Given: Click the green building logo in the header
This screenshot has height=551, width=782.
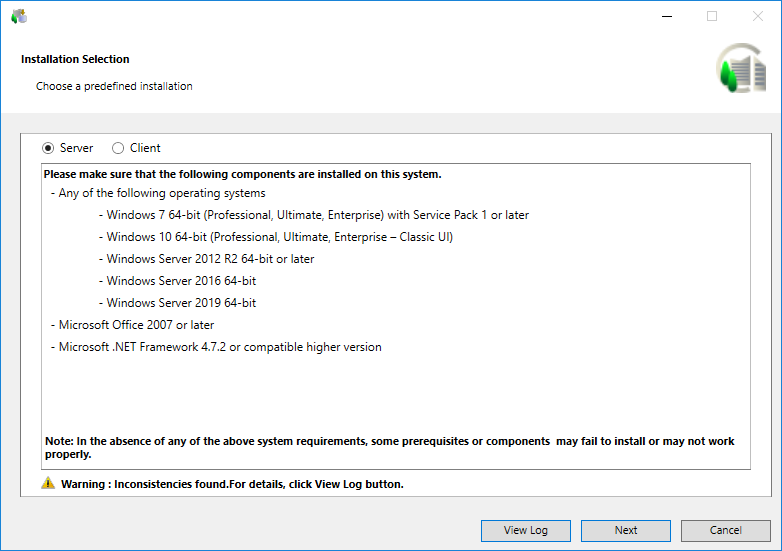Looking at the screenshot, I should 740,69.
